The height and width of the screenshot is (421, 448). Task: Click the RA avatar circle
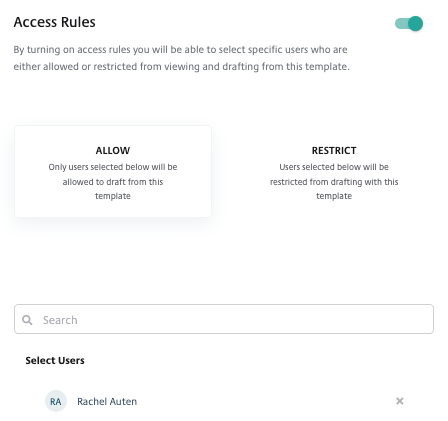(x=56, y=401)
